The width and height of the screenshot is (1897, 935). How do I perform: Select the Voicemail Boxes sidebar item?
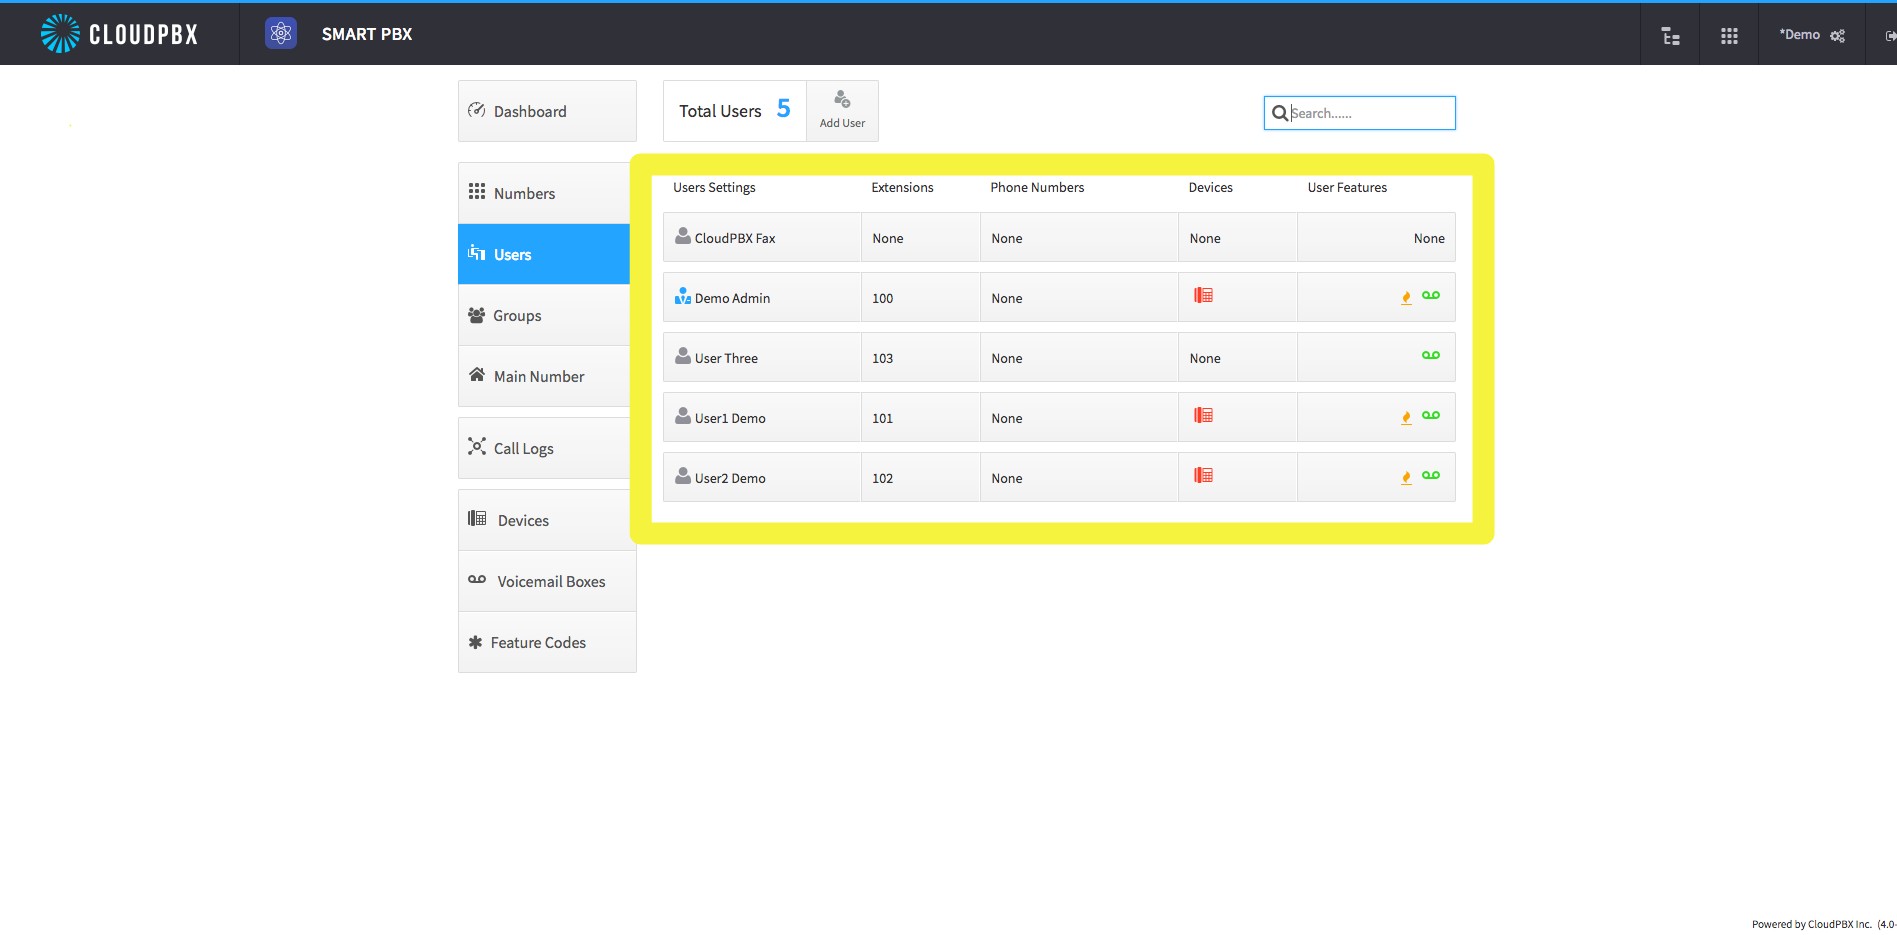click(x=551, y=581)
